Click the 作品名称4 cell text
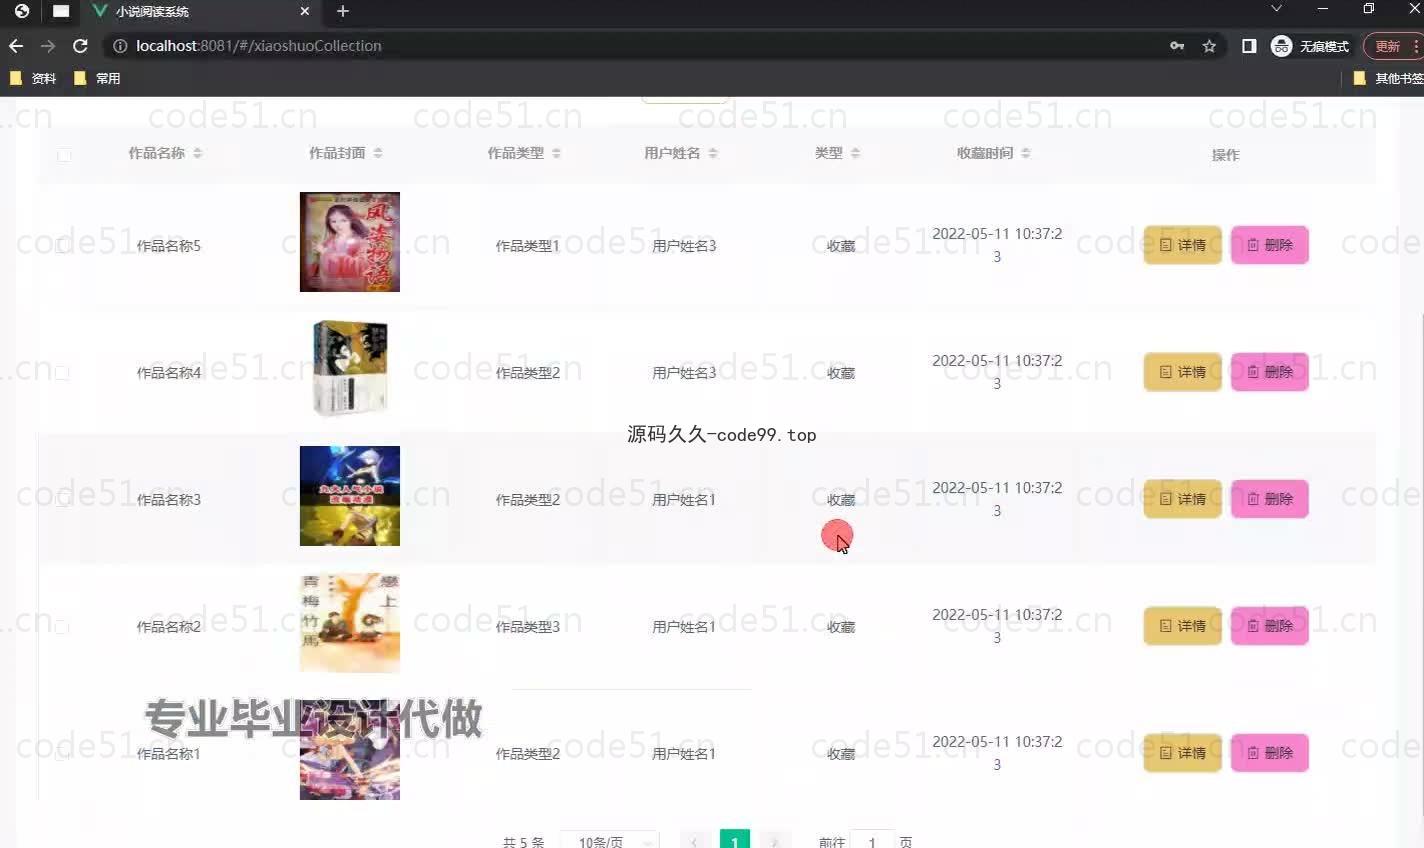1424x848 pixels. pyautogui.click(x=168, y=373)
